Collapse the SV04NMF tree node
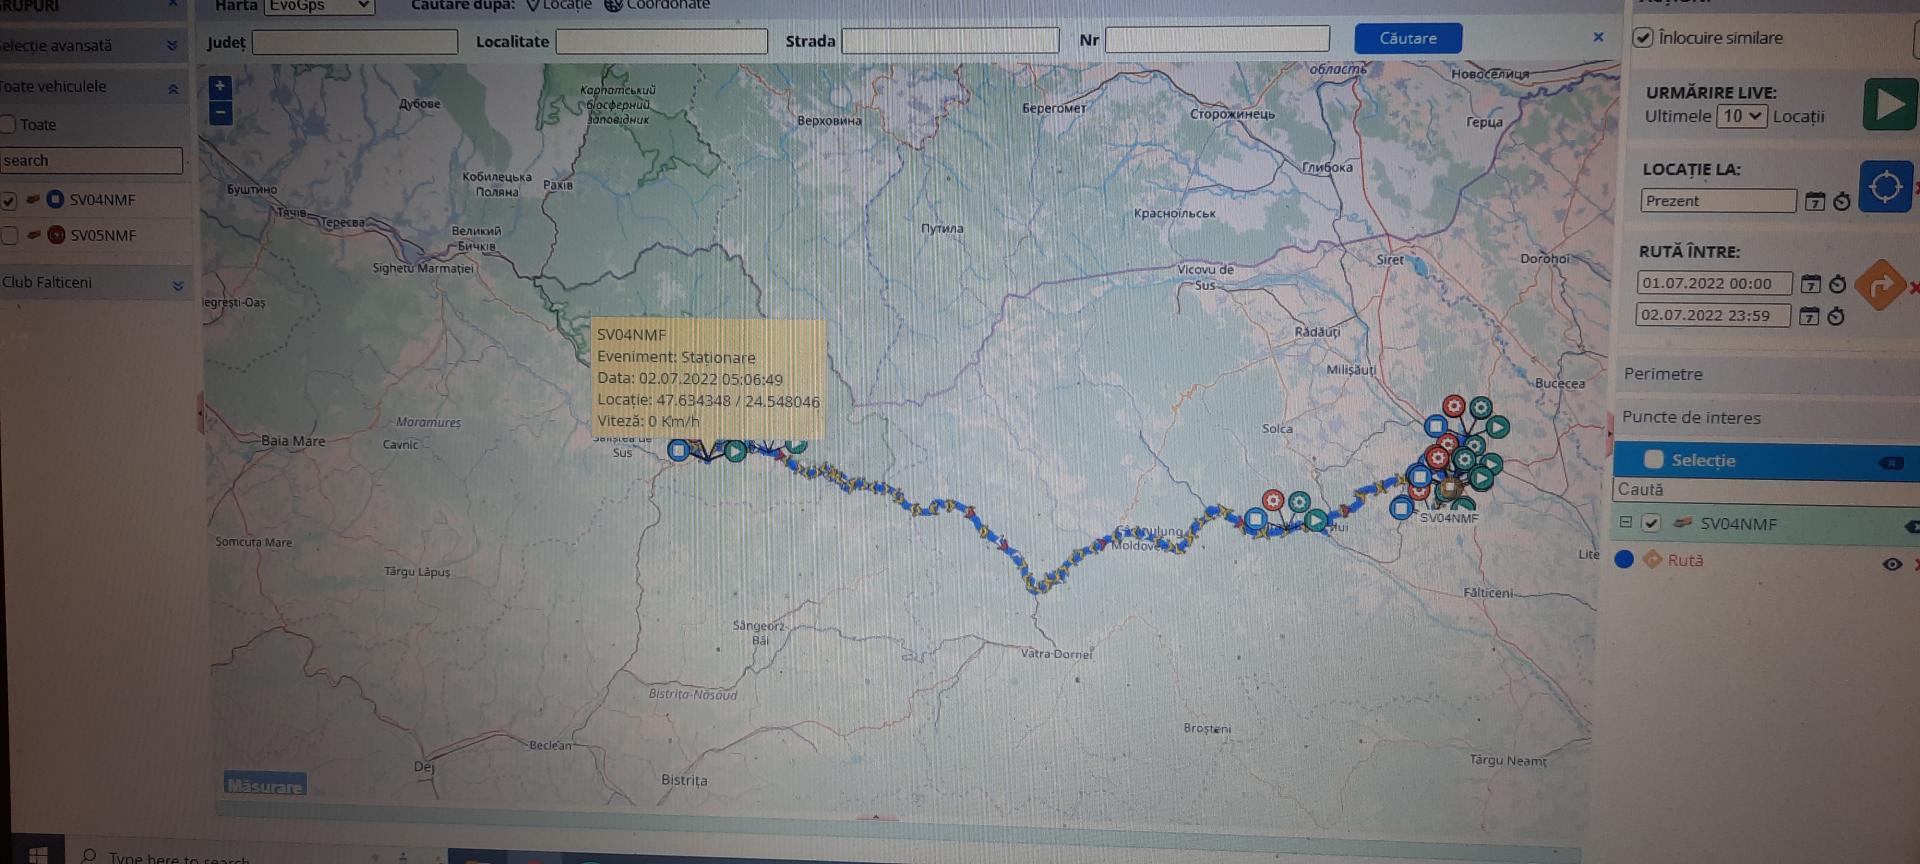Image resolution: width=1920 pixels, height=864 pixels. pyautogui.click(x=1625, y=521)
